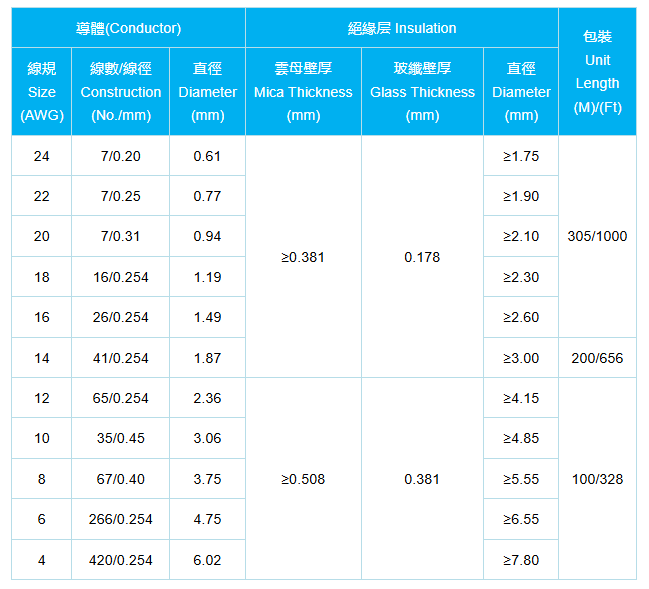Screen dimensions: 649x589
Task: Click the 導體(Conductor) header cell
Action: (x=128, y=28)
